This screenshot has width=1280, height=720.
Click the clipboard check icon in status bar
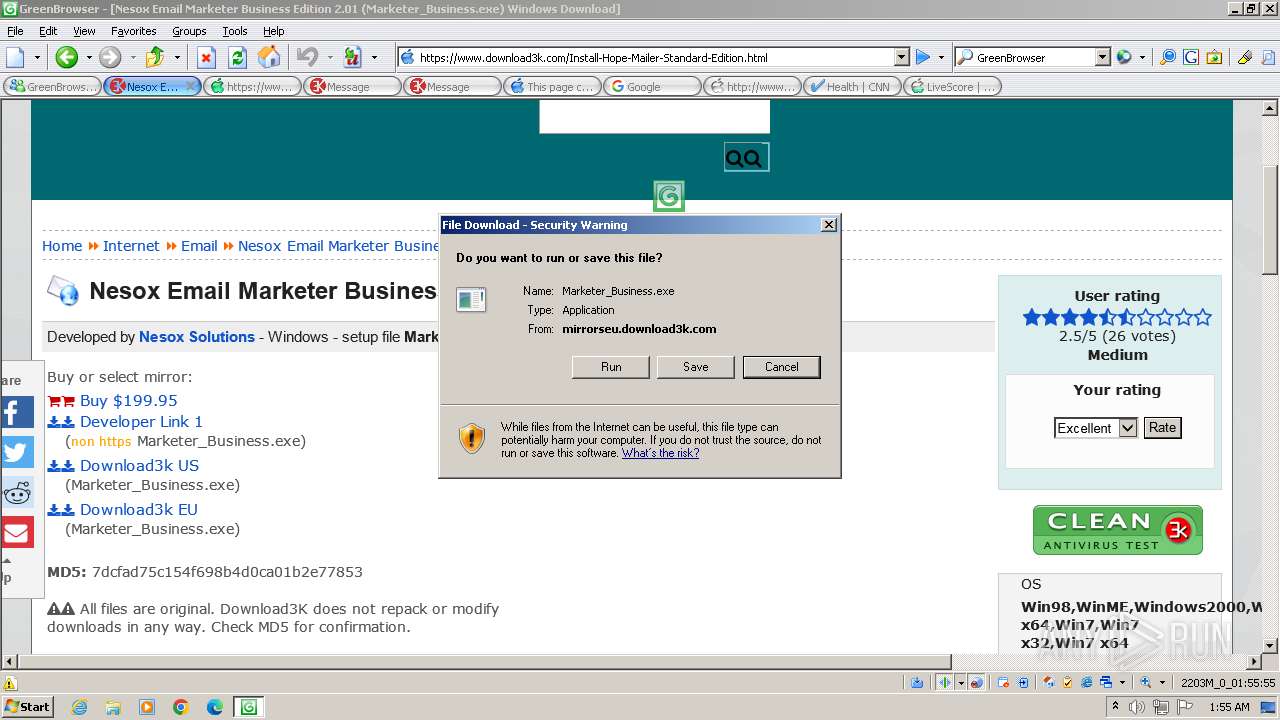1067,683
